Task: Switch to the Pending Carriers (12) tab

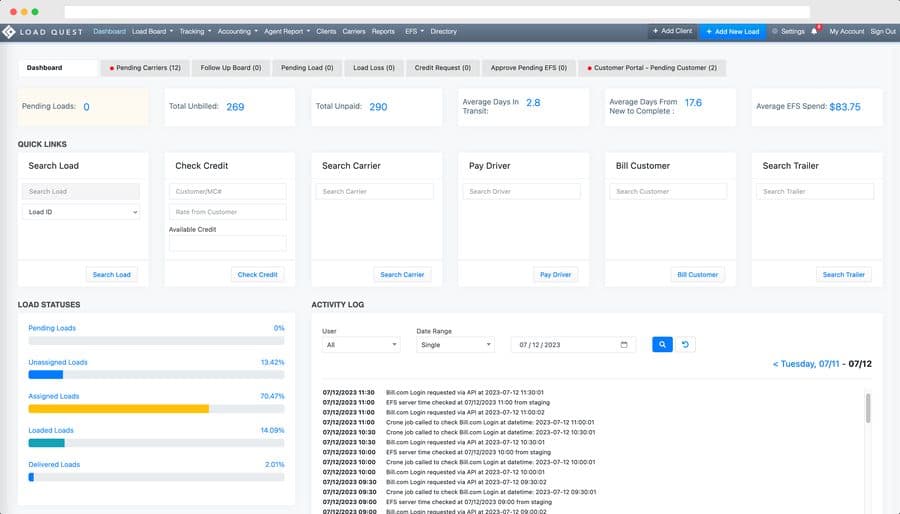Action: coord(145,68)
